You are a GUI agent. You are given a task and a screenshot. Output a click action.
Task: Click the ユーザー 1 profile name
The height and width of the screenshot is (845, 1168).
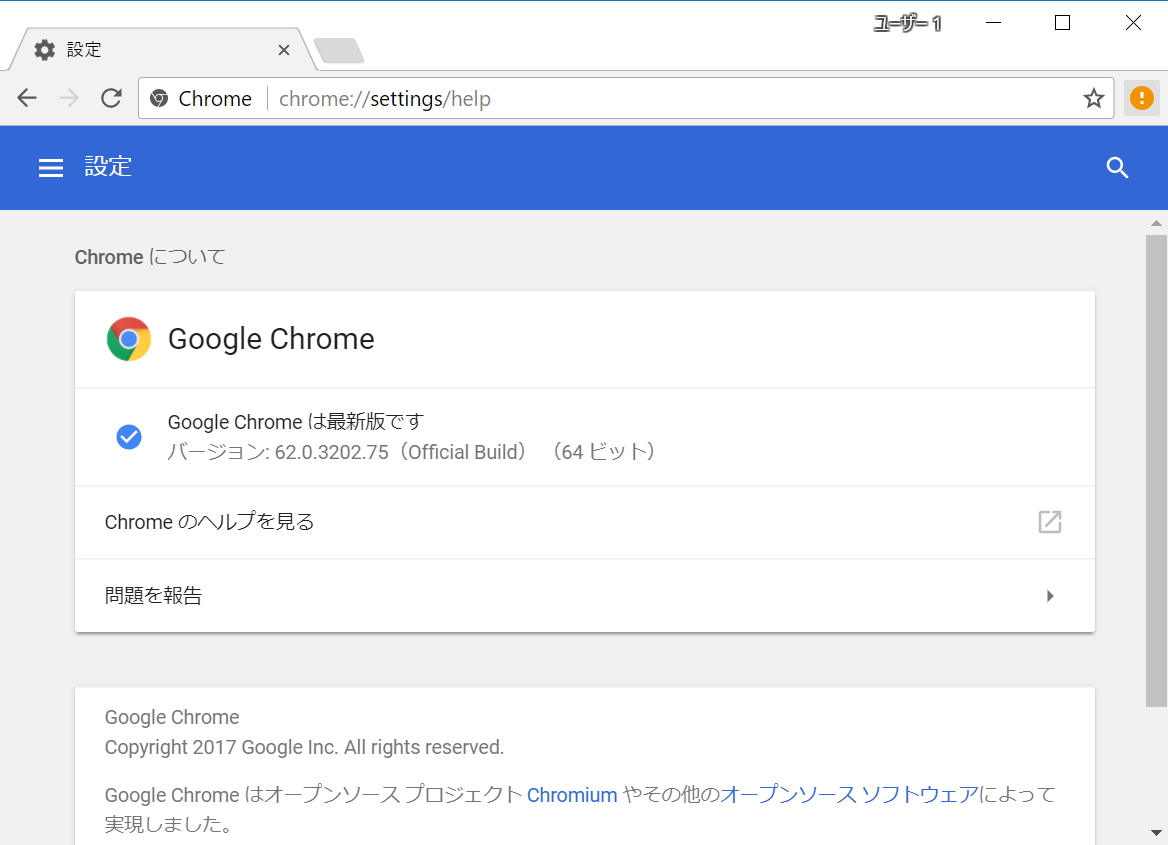click(x=906, y=22)
